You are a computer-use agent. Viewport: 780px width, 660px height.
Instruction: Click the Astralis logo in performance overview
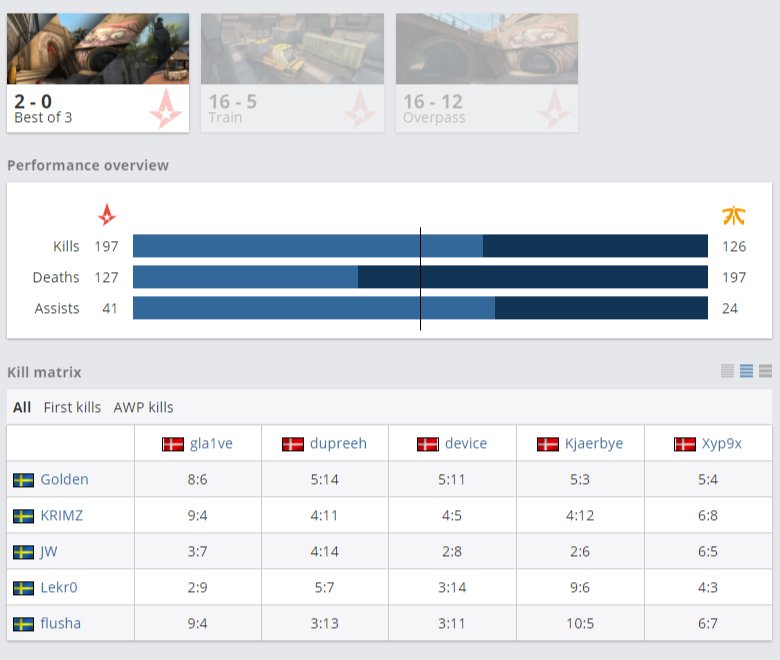[106, 214]
